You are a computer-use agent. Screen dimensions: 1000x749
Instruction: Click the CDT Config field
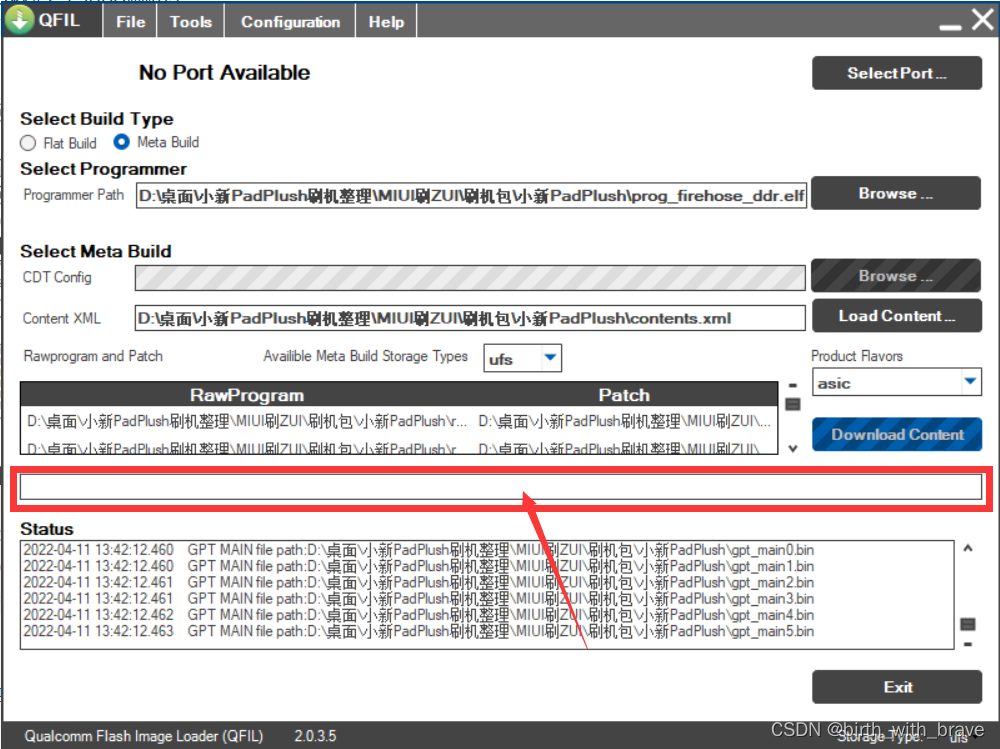[x=470, y=278]
